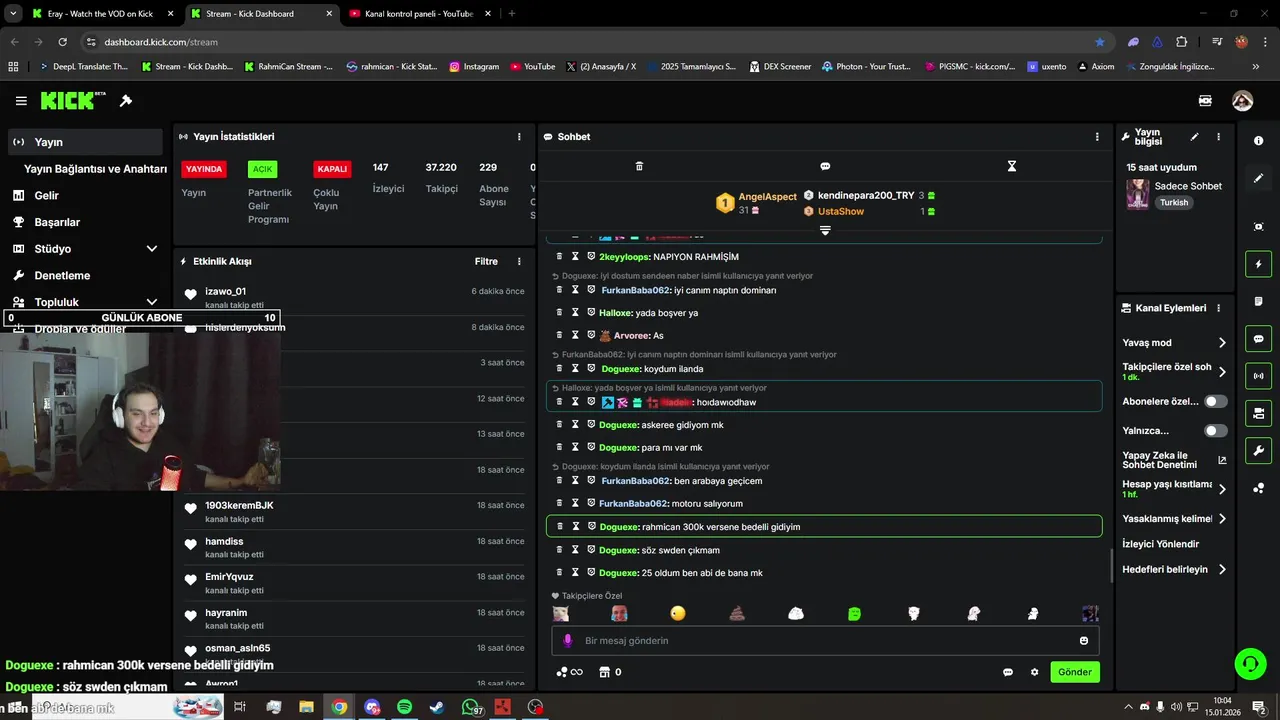The height and width of the screenshot is (720, 1280).
Task: Click the document icon in right sidebar
Action: [x=1258, y=301]
